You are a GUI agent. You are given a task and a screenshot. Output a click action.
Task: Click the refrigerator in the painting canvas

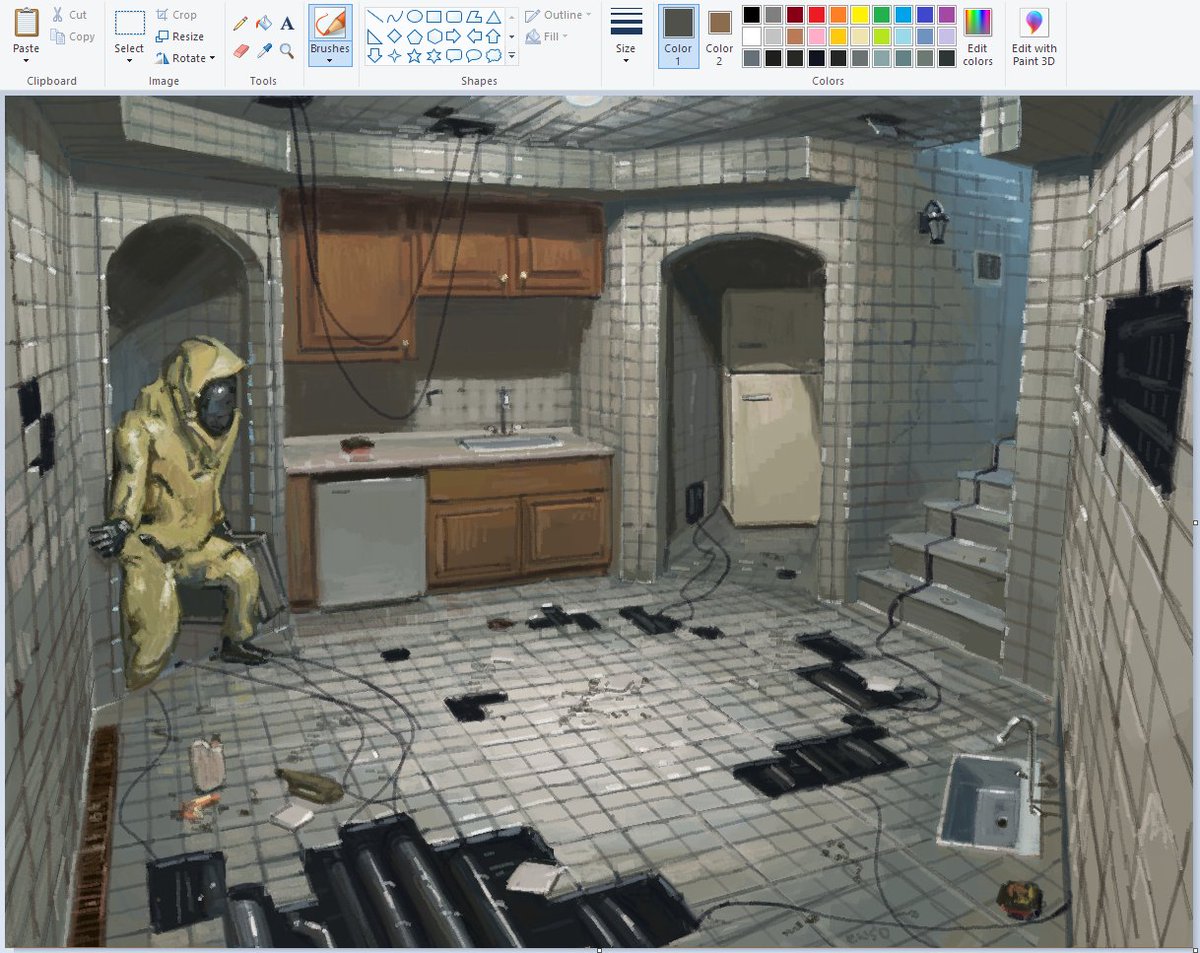[772, 408]
